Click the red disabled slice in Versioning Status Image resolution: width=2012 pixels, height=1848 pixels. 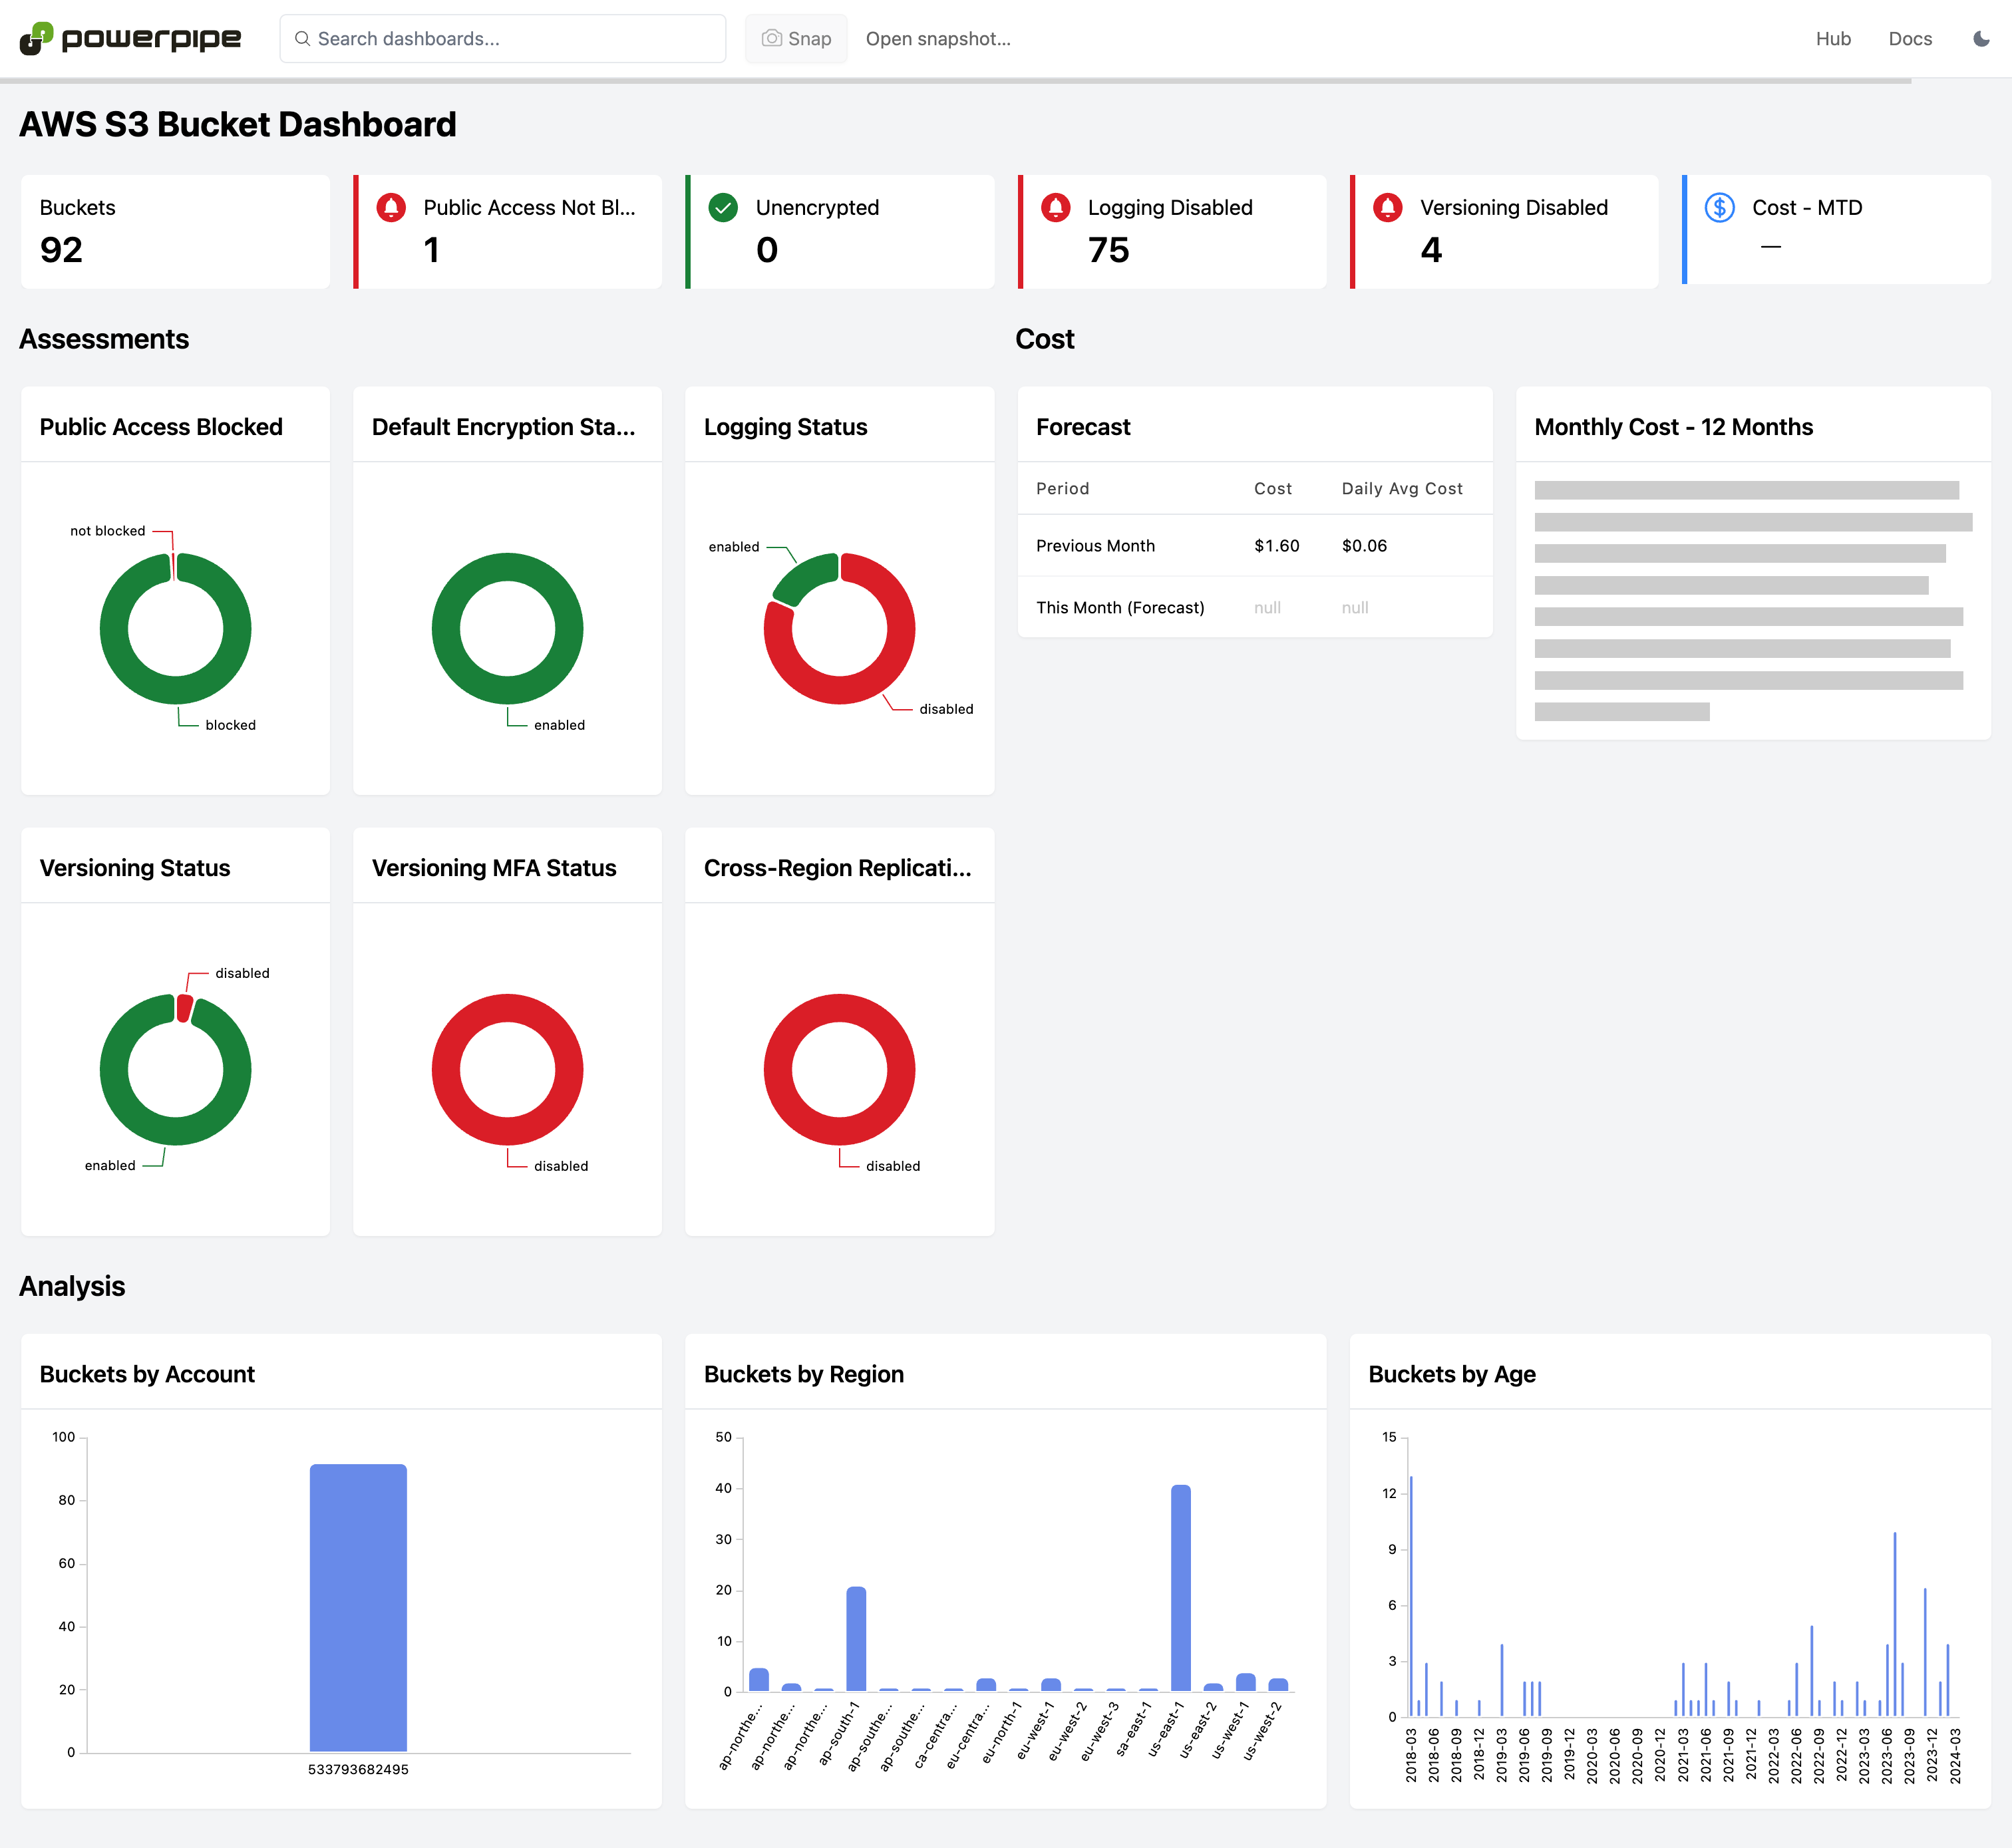pyautogui.click(x=184, y=1008)
